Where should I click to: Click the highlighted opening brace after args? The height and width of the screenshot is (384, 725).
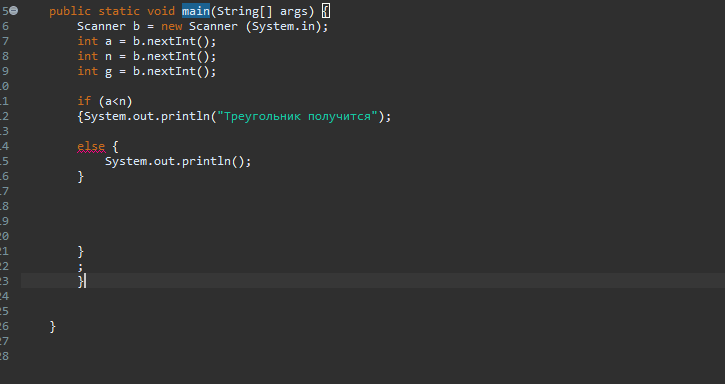pyautogui.click(x=326, y=11)
